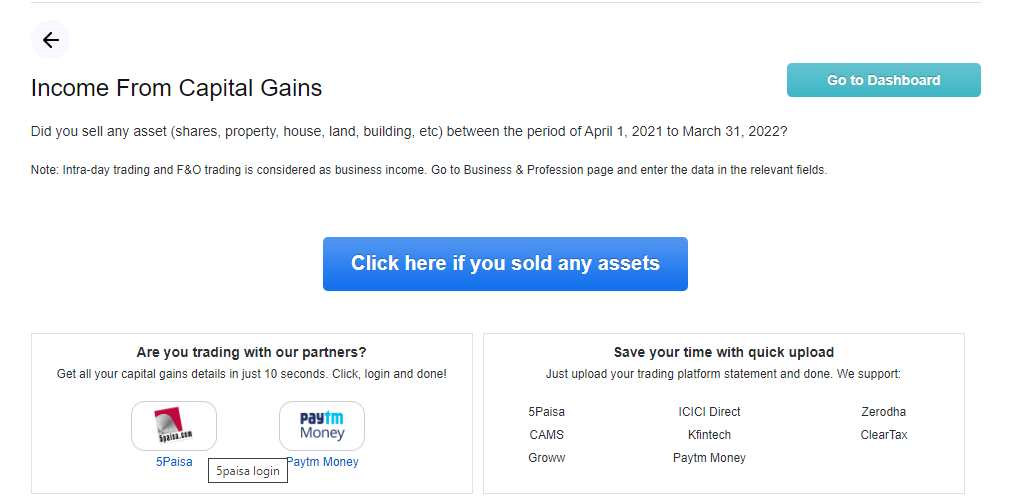Click the back arrow icon

coord(50,40)
